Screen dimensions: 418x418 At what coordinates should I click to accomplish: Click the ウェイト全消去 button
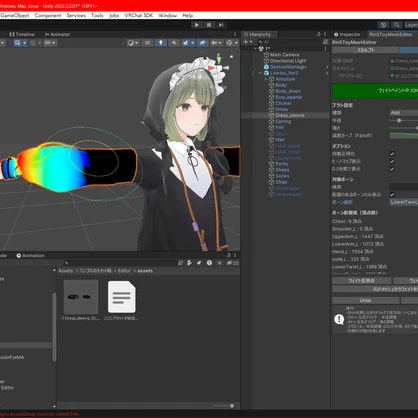362,281
